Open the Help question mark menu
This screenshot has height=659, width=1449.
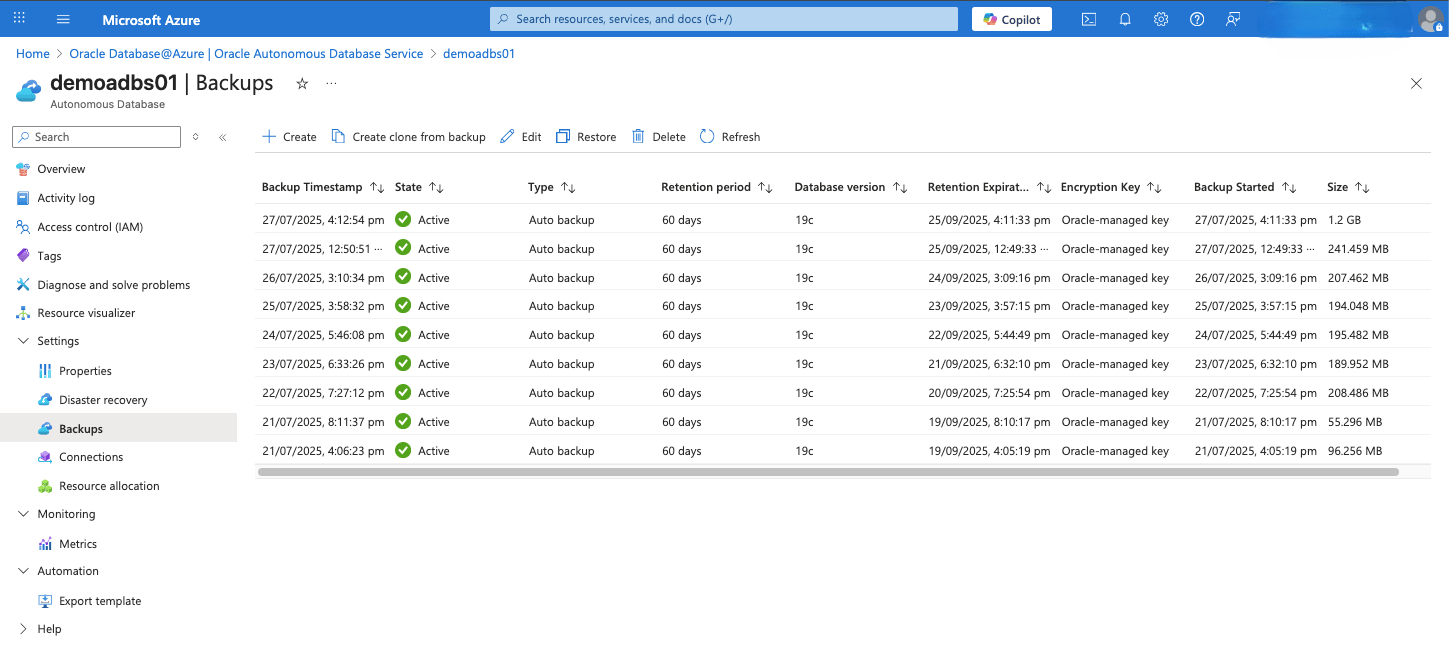click(x=1196, y=18)
